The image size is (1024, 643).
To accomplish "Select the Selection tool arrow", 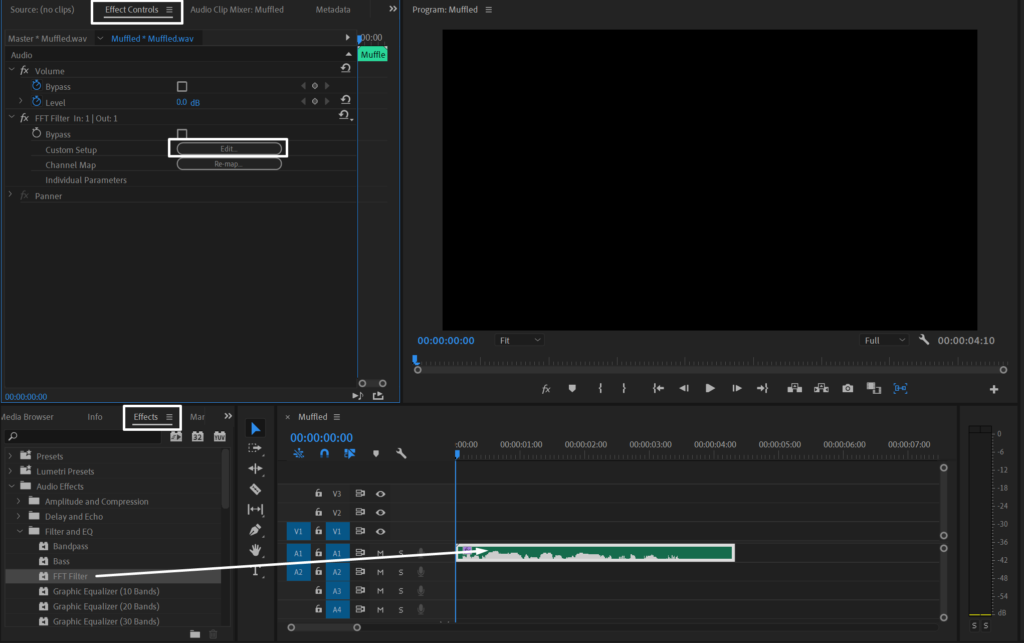I will pos(255,428).
